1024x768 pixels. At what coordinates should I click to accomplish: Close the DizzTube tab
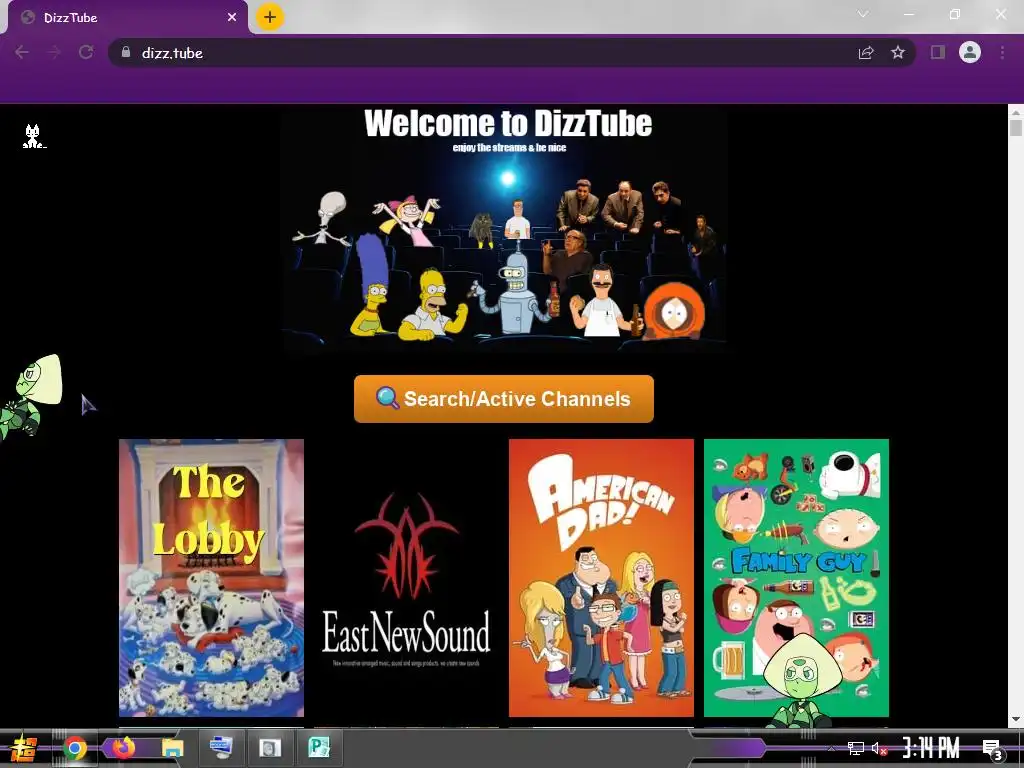(232, 17)
